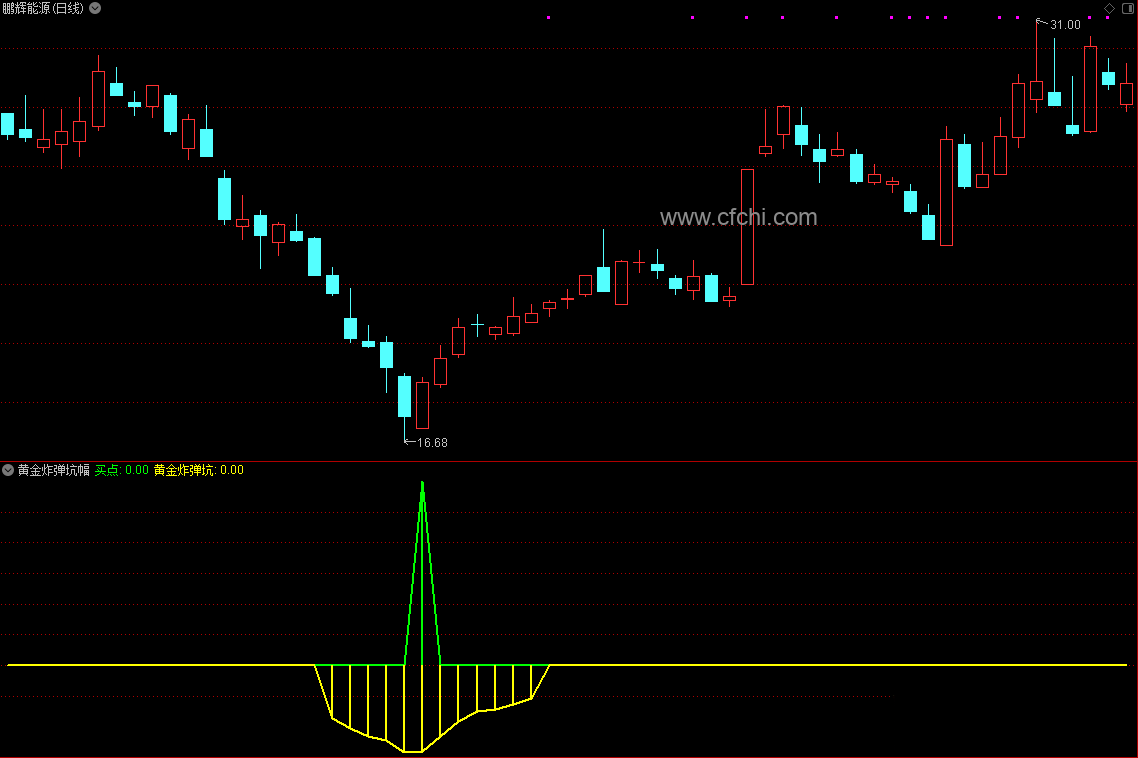Select the 黄金炸弹坑幅 indicator name
This screenshot has width=1138, height=758.
click(54, 470)
